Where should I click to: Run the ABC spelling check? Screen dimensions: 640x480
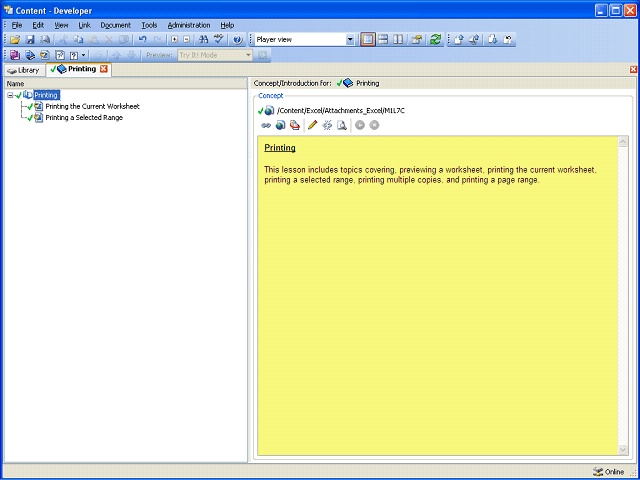[x=219, y=39]
